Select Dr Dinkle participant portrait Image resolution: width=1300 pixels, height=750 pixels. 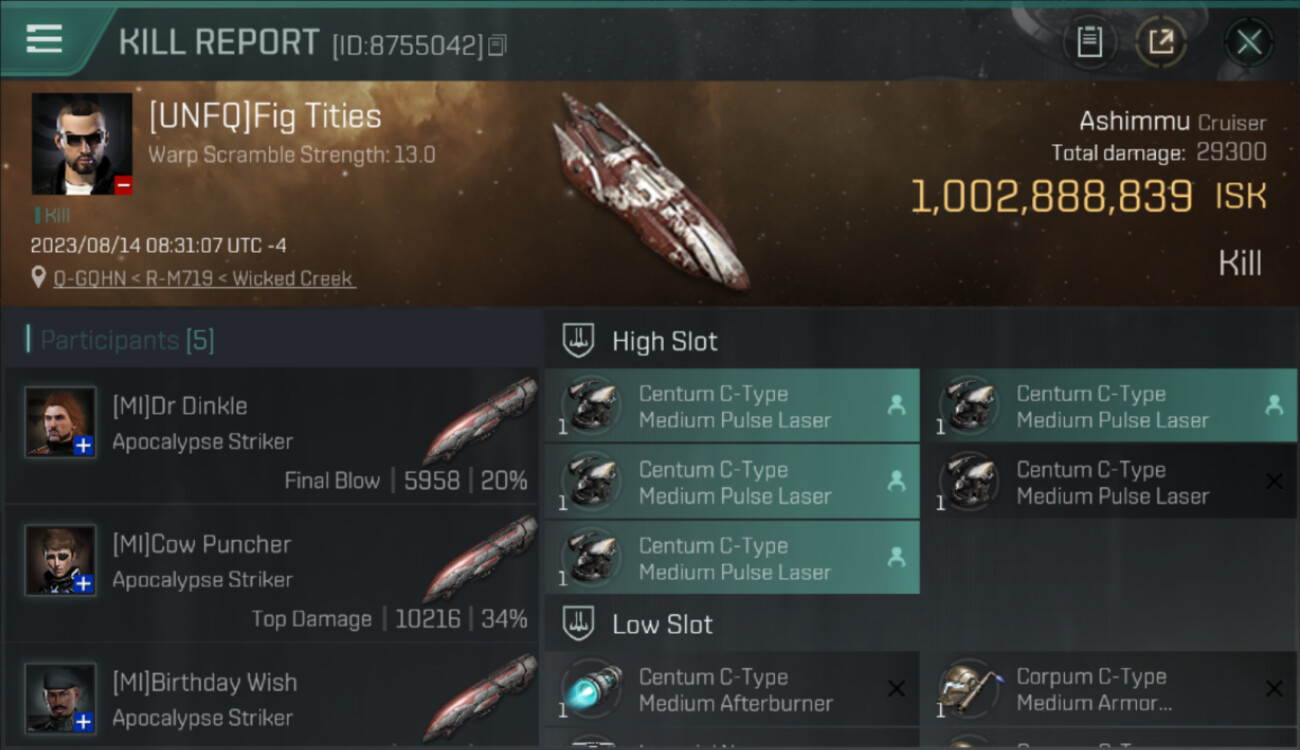pyautogui.click(x=61, y=422)
